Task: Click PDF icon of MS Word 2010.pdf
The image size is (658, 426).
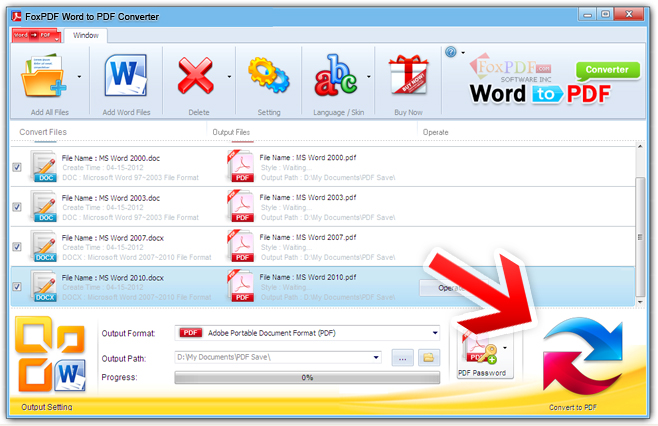Action: coord(241,286)
